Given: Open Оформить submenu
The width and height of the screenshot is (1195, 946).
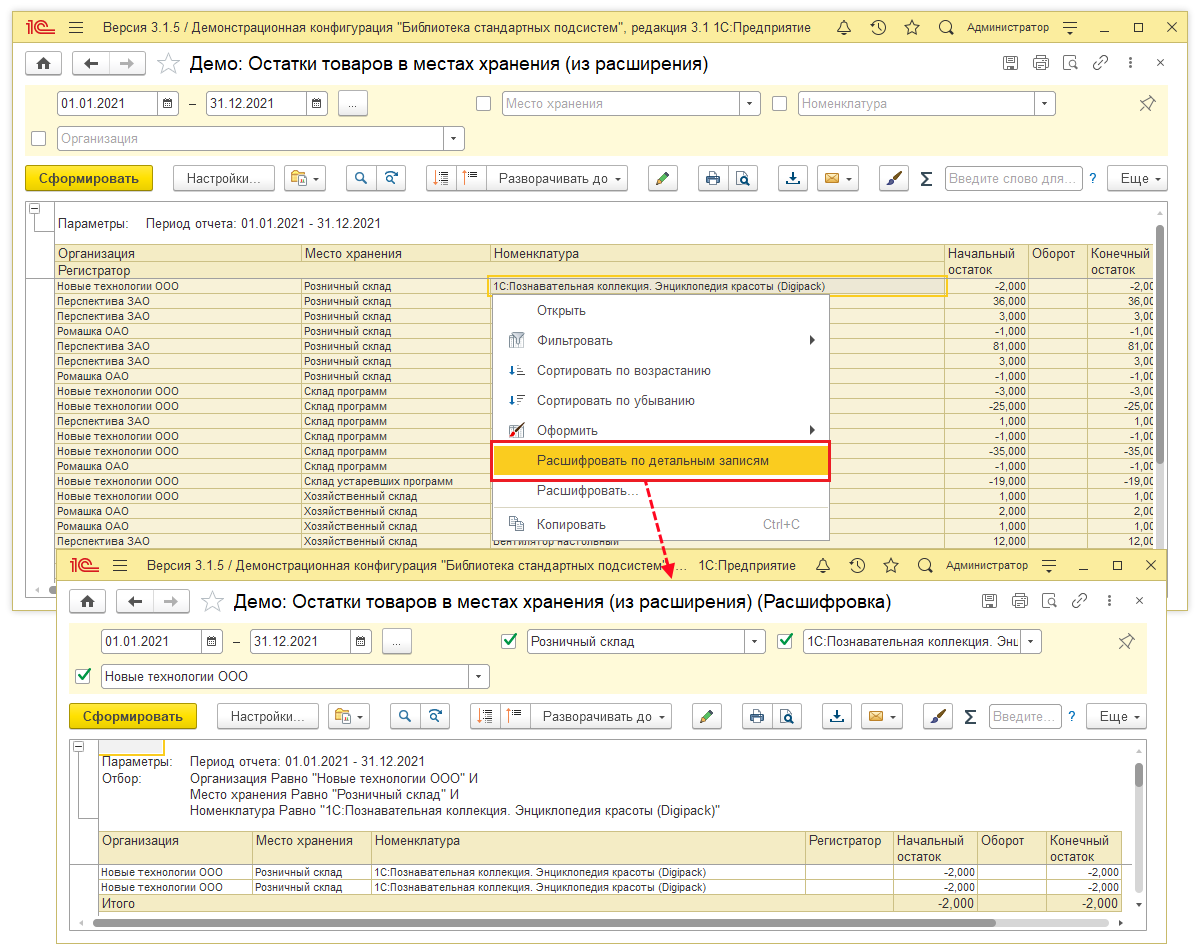Looking at the screenshot, I should click(660, 430).
